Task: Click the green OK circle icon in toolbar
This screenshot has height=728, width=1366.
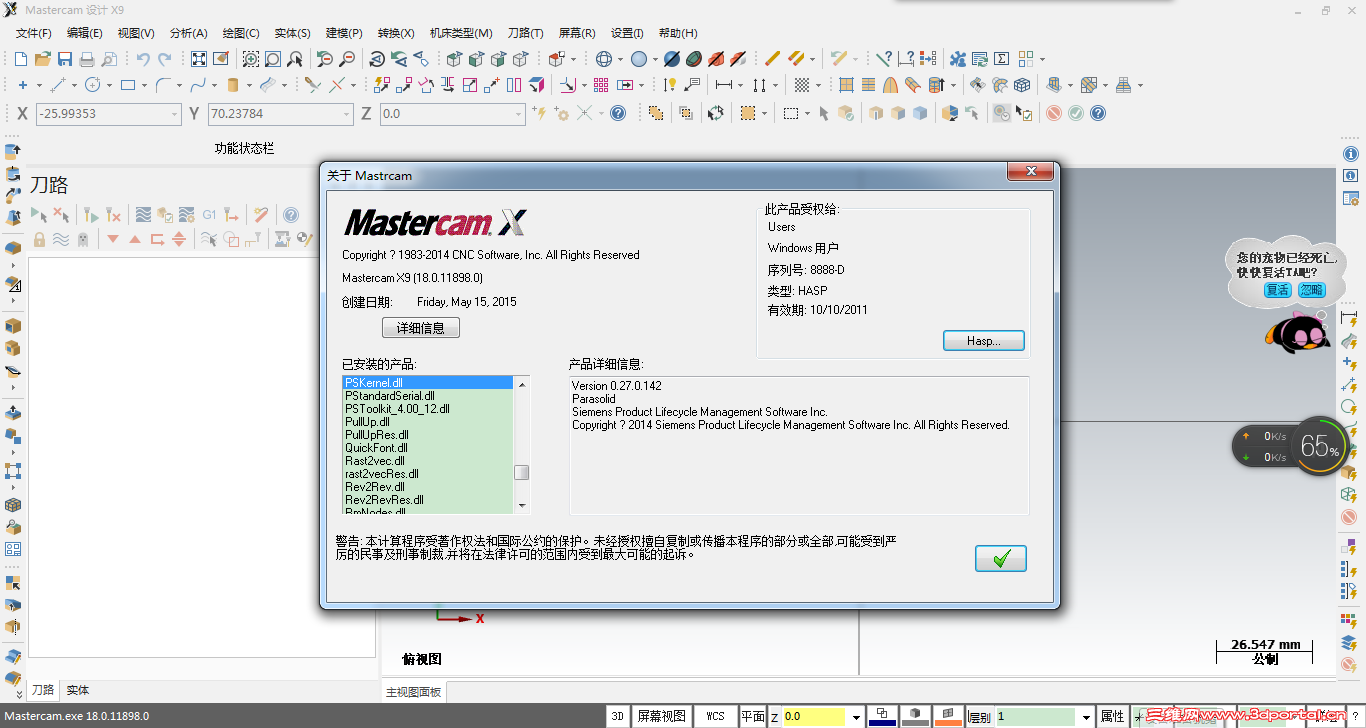Action: (x=1076, y=113)
